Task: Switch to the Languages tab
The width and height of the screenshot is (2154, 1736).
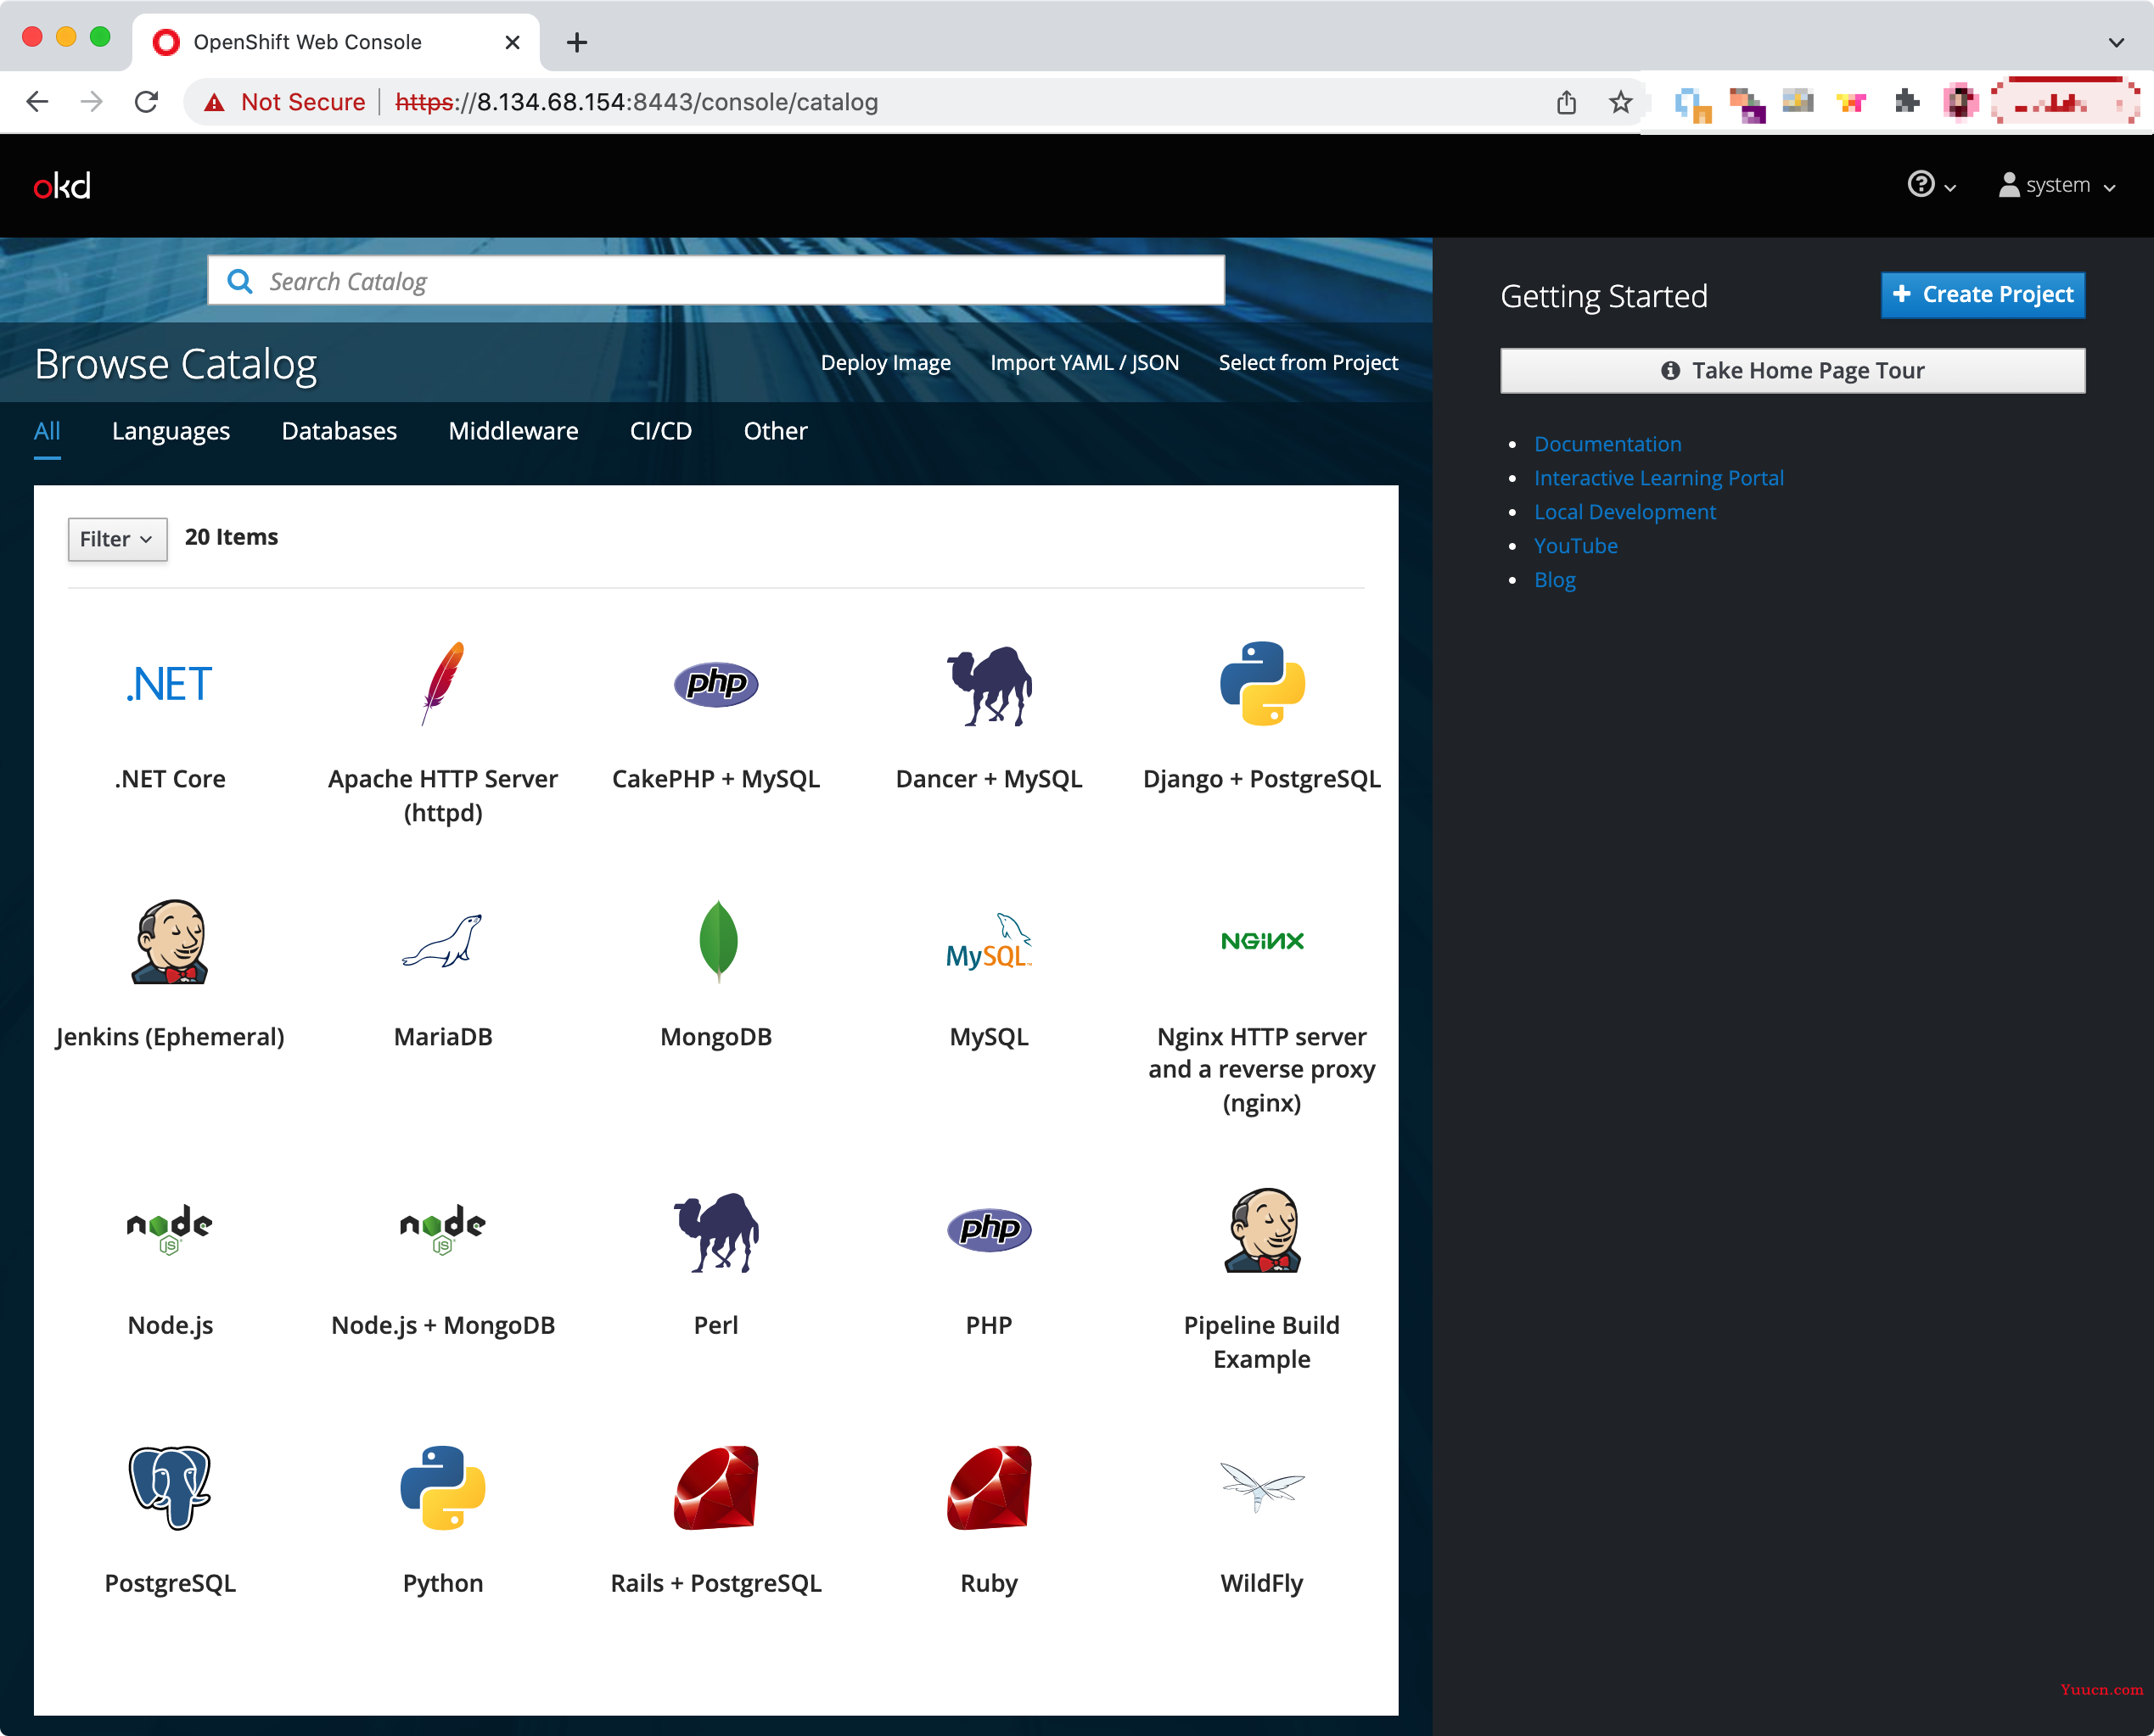Action: (x=171, y=431)
